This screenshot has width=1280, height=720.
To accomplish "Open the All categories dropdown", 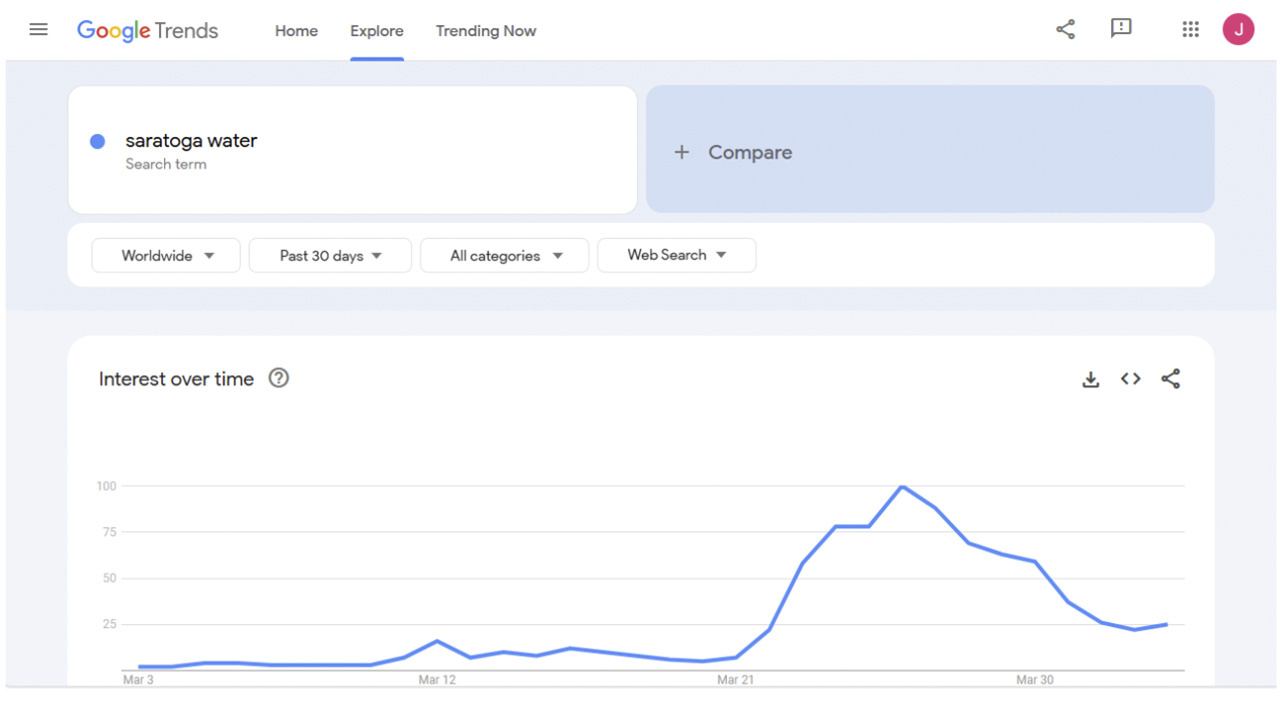I will [x=505, y=255].
